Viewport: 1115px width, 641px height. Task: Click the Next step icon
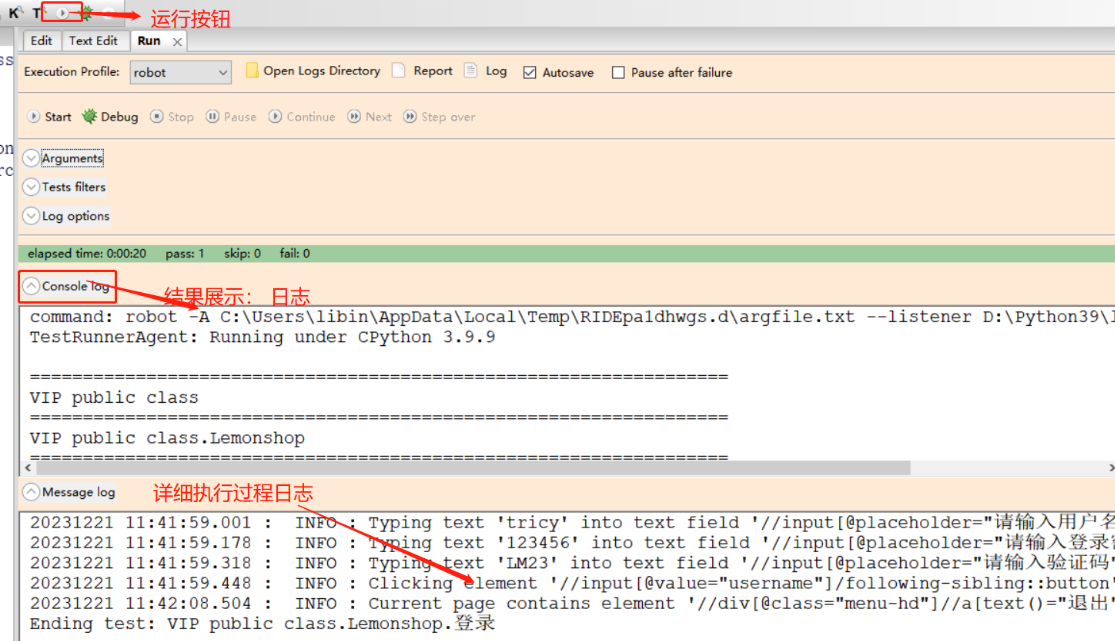click(354, 117)
